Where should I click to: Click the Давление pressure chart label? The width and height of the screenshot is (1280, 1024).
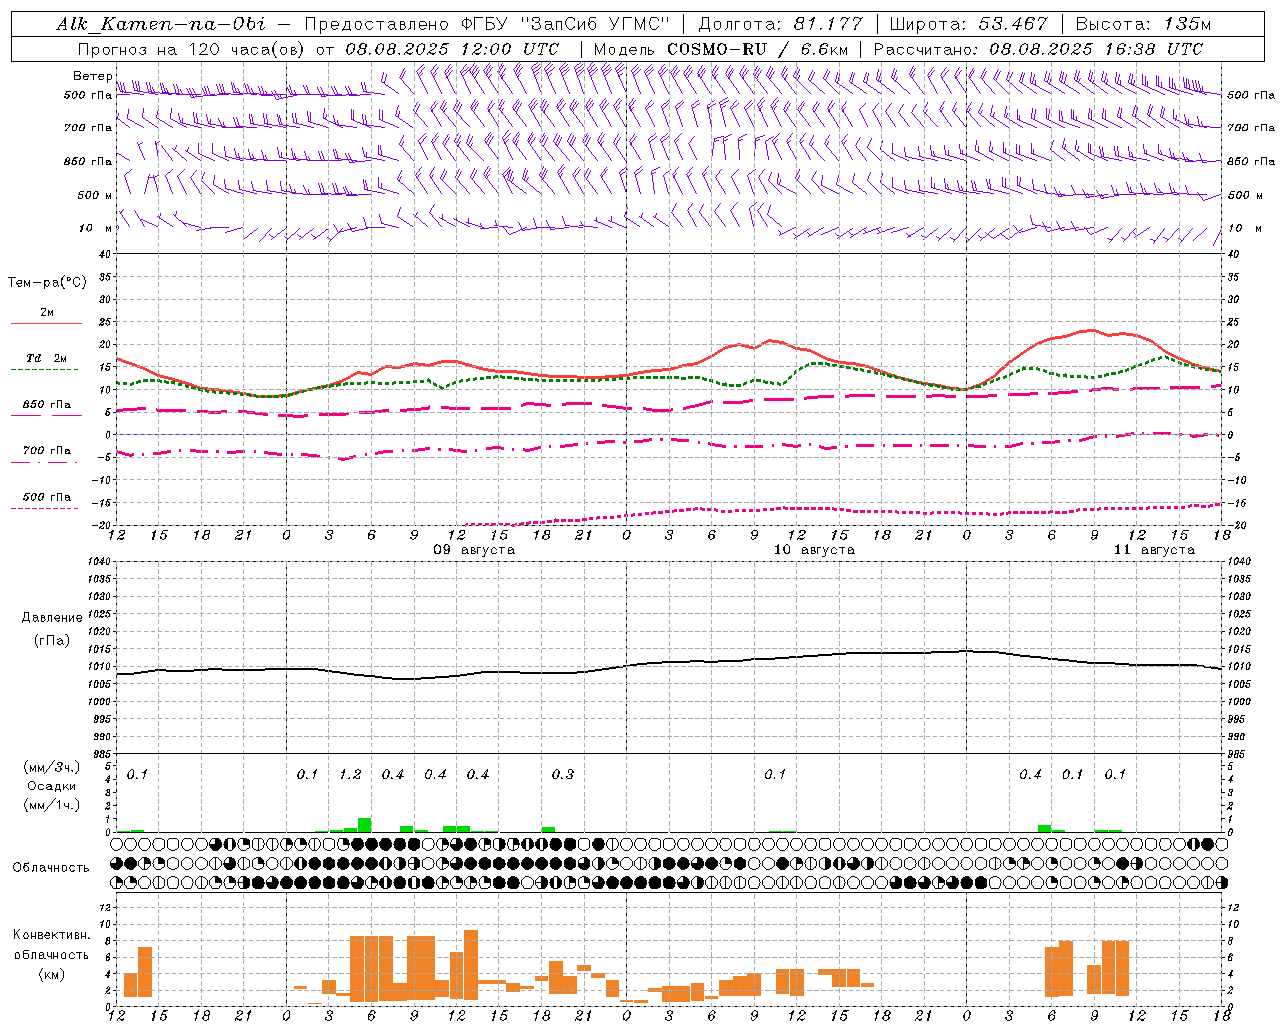click(x=52, y=618)
